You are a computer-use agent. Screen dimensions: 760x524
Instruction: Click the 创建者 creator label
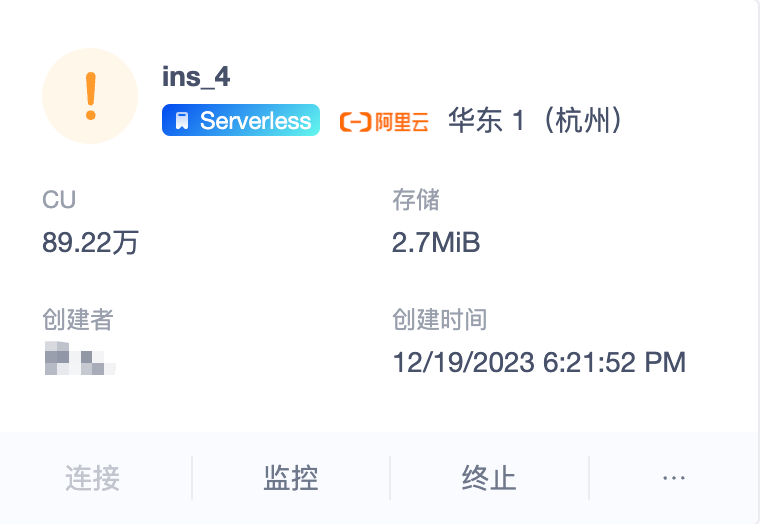[77, 320]
